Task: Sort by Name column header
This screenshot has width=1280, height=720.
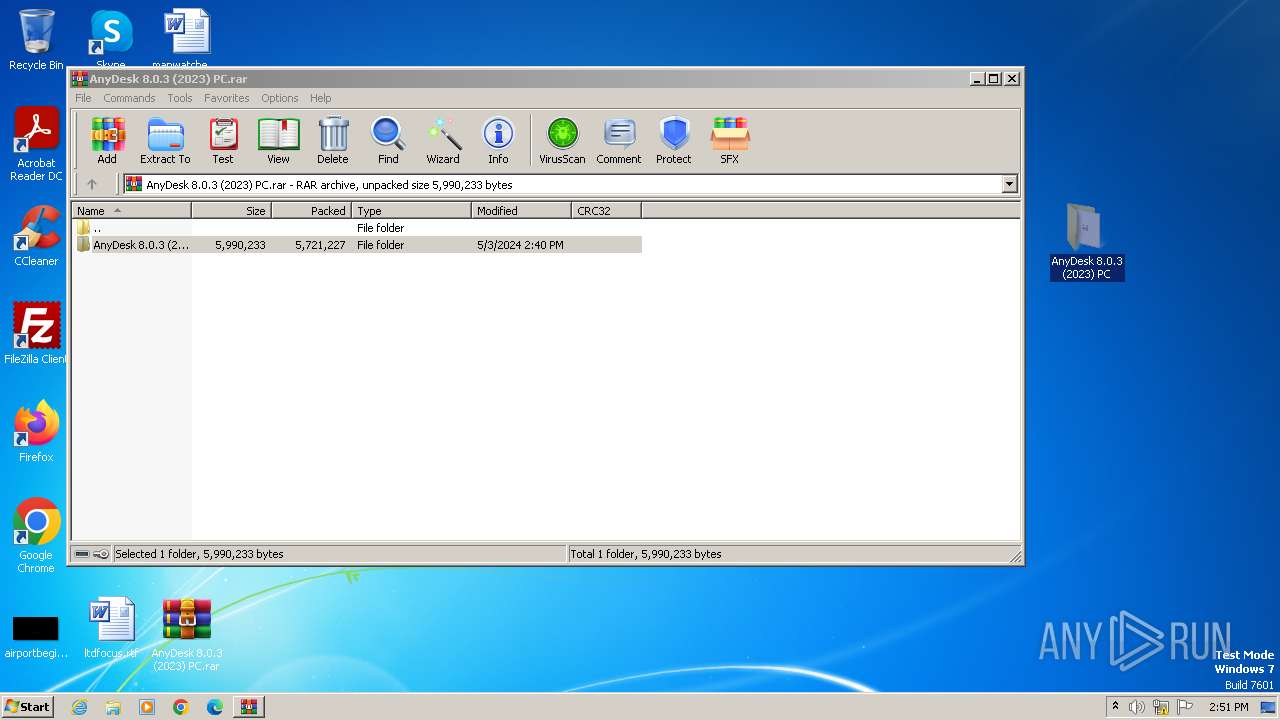Action: pyautogui.click(x=131, y=210)
